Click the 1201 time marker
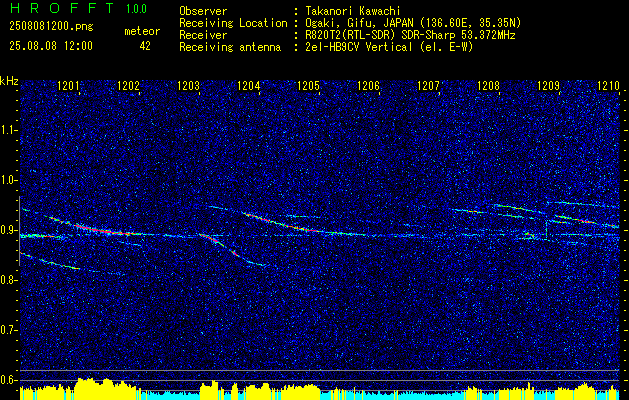 click(x=69, y=85)
